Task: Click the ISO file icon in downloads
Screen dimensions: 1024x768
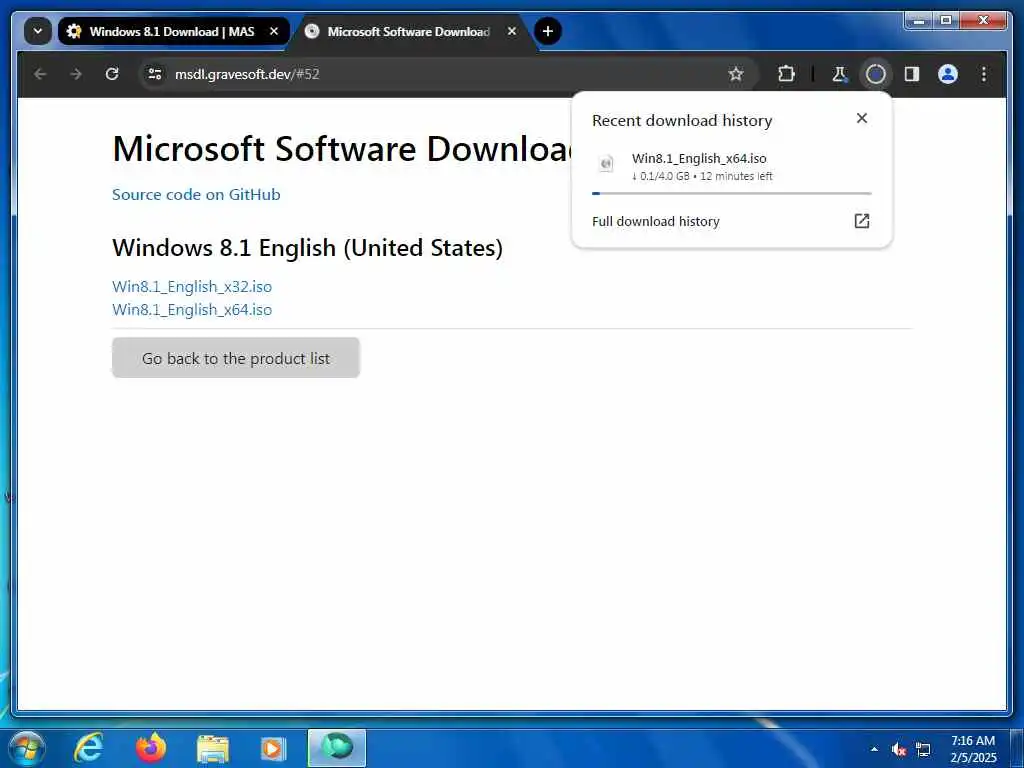Action: [x=607, y=163]
